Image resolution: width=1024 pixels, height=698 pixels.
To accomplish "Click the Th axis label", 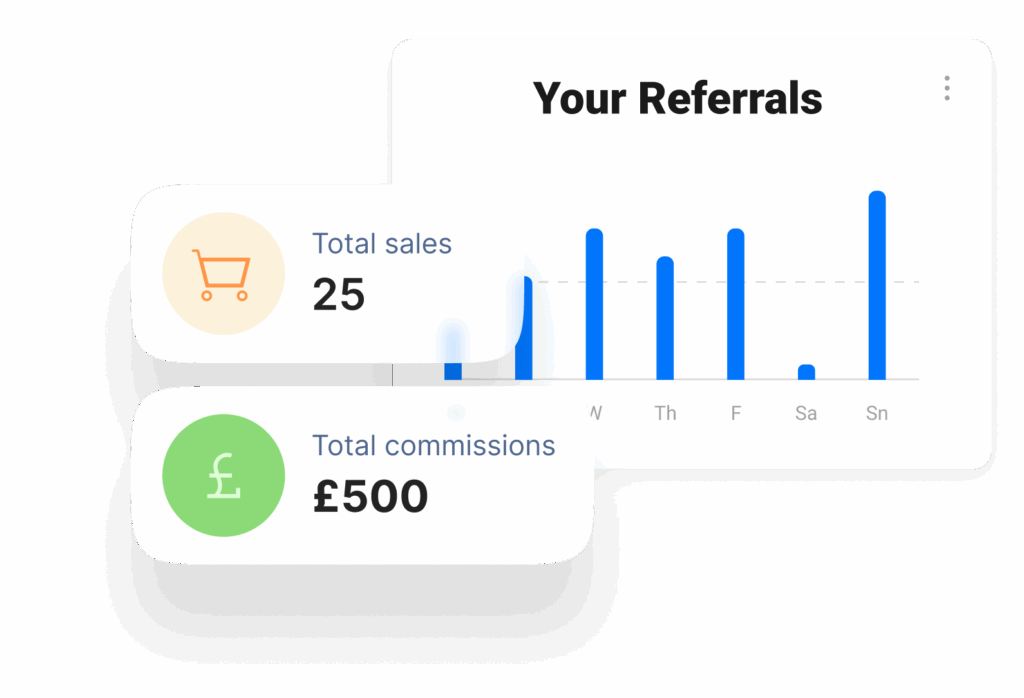I will click(665, 413).
